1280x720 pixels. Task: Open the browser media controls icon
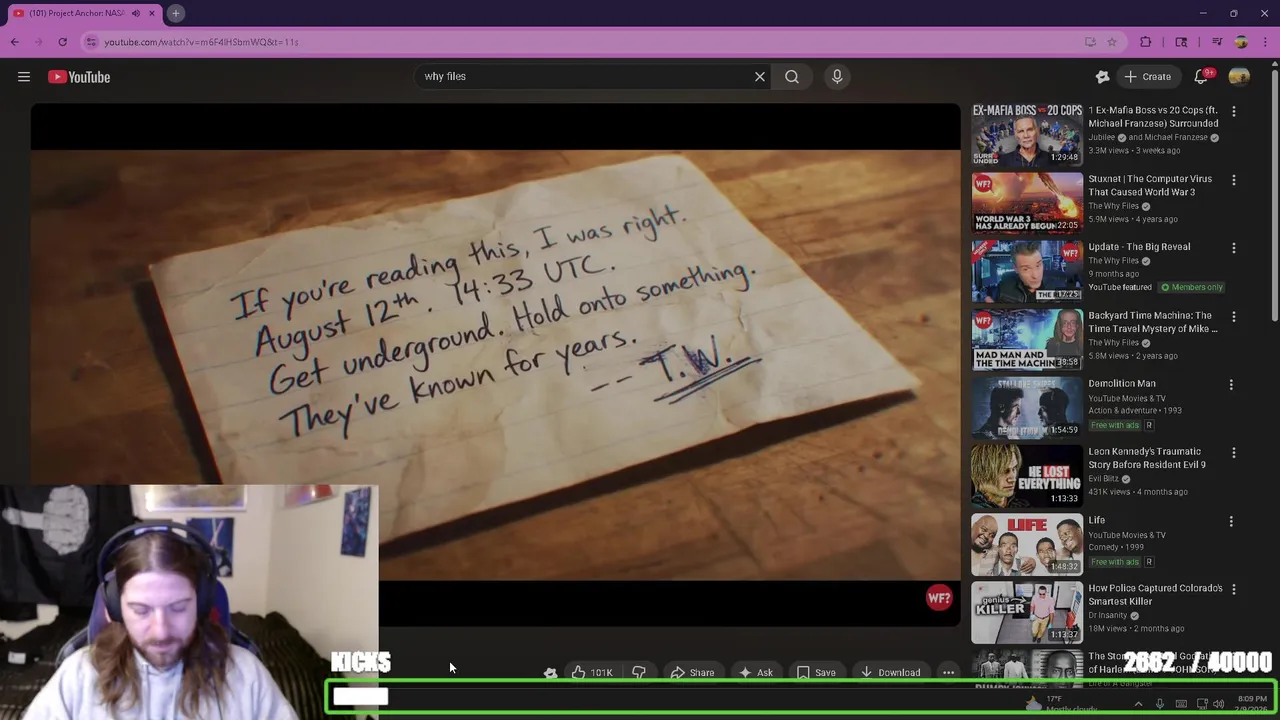click(1217, 42)
